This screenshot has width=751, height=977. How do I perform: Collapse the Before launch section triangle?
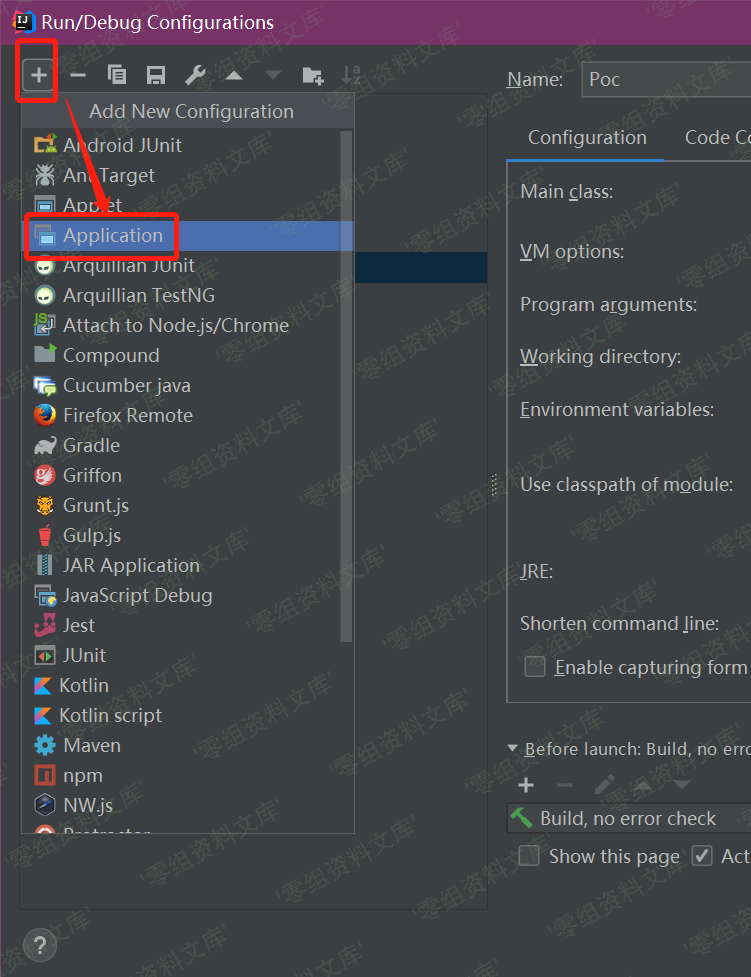pyautogui.click(x=513, y=748)
